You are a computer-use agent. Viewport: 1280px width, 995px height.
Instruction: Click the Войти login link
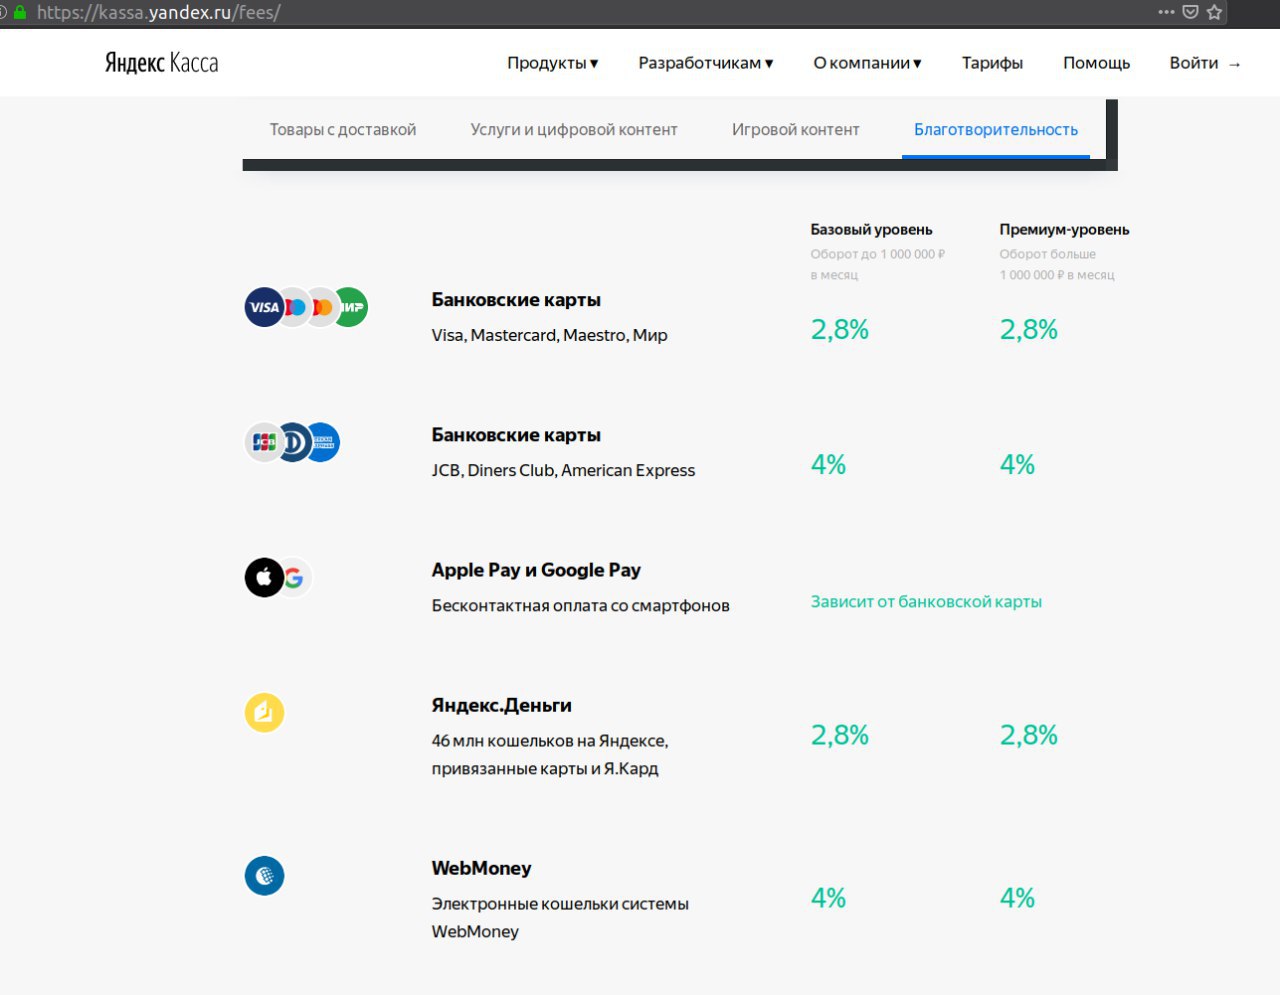tap(1194, 63)
